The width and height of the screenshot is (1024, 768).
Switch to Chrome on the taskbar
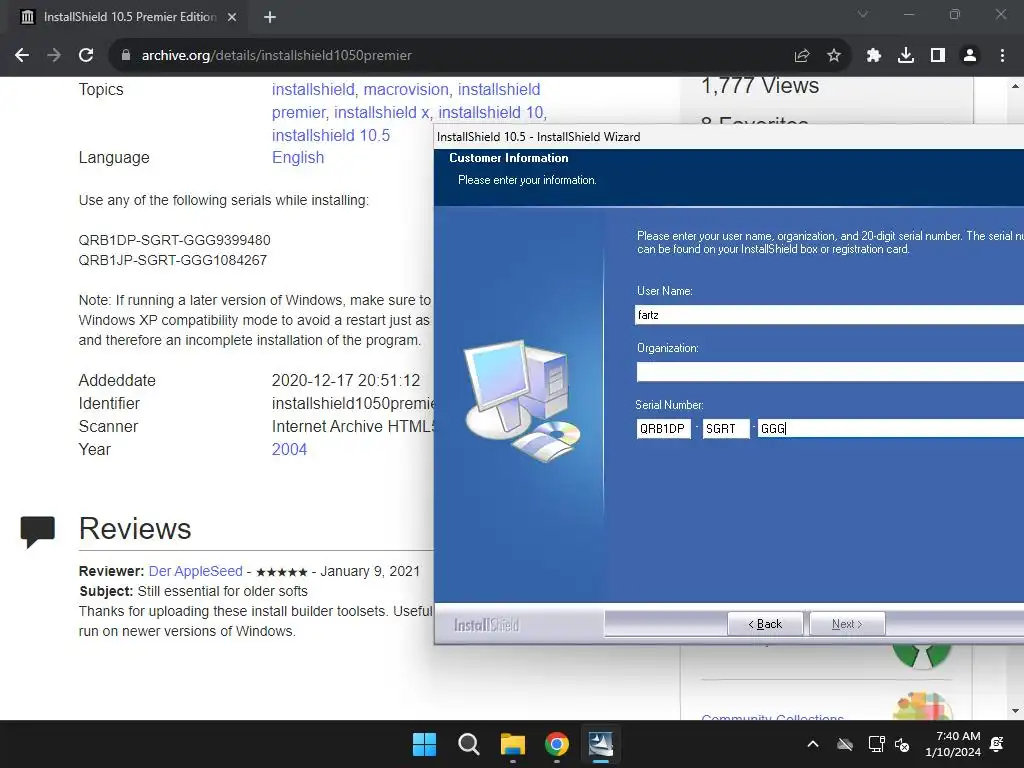(x=556, y=744)
